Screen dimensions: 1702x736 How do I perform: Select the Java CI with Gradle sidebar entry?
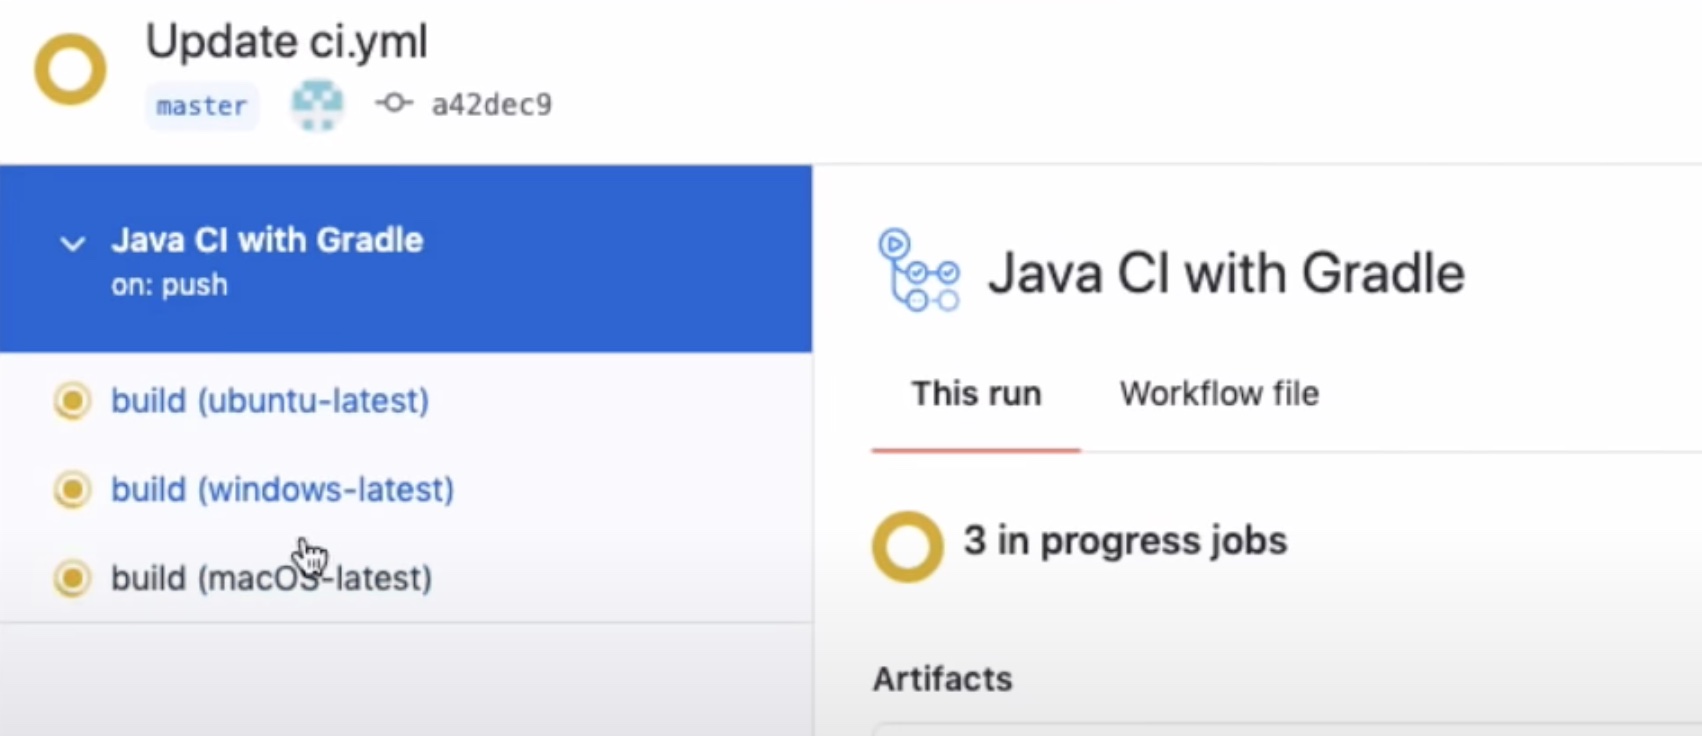[x=406, y=259]
